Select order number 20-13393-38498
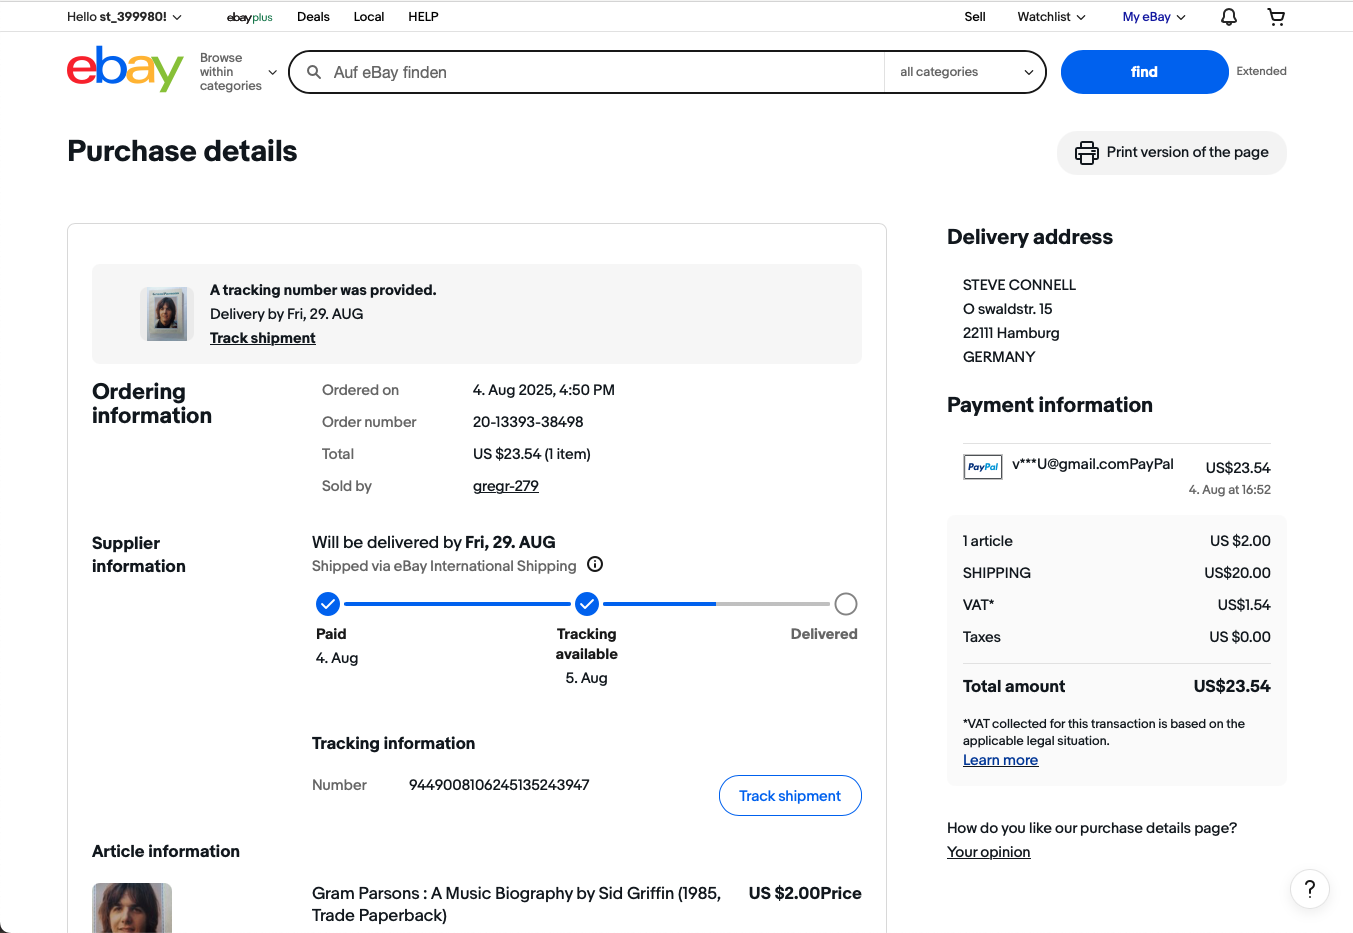Viewport: 1353px width, 933px height. pos(528,422)
